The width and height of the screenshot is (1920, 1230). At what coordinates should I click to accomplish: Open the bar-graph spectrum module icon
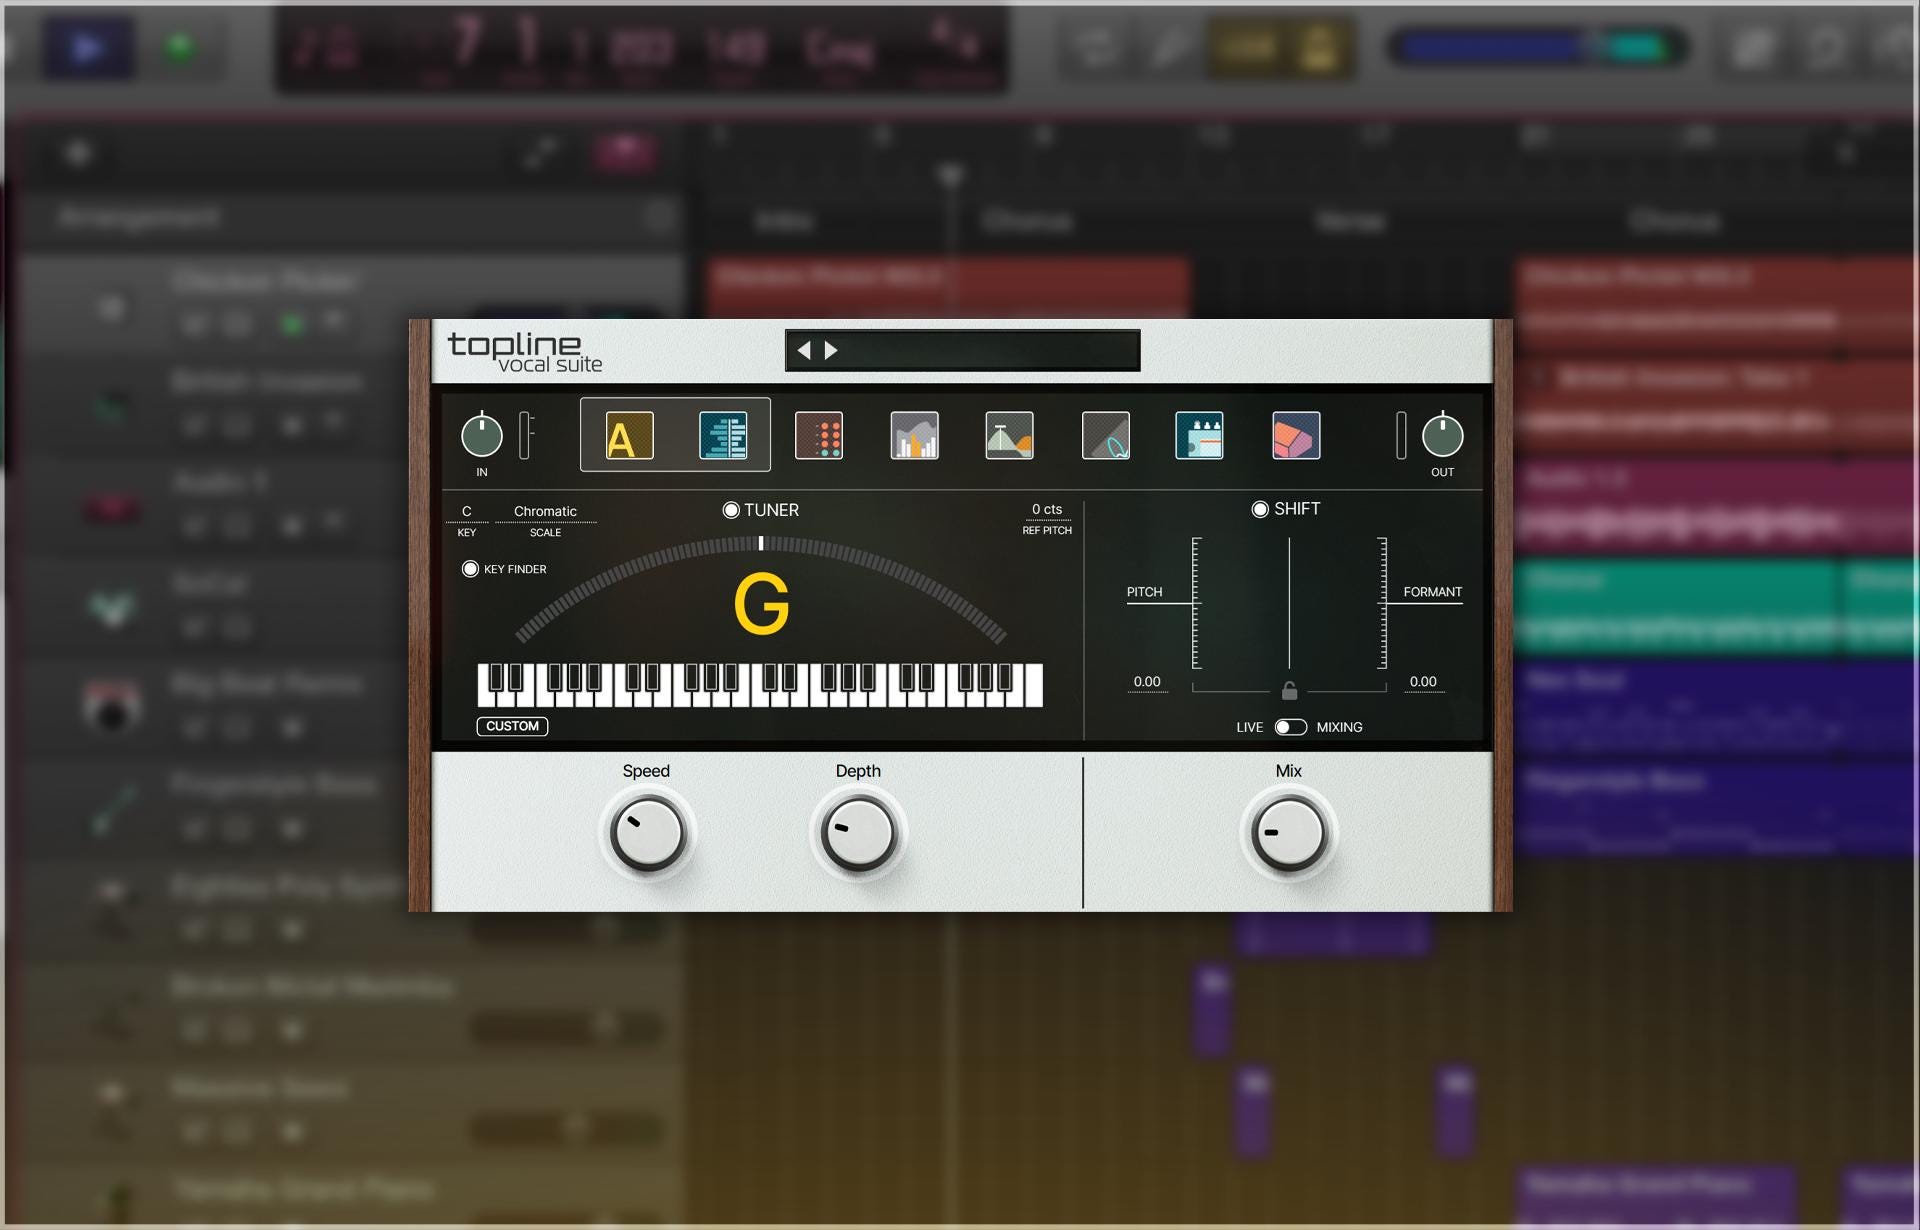[914, 436]
